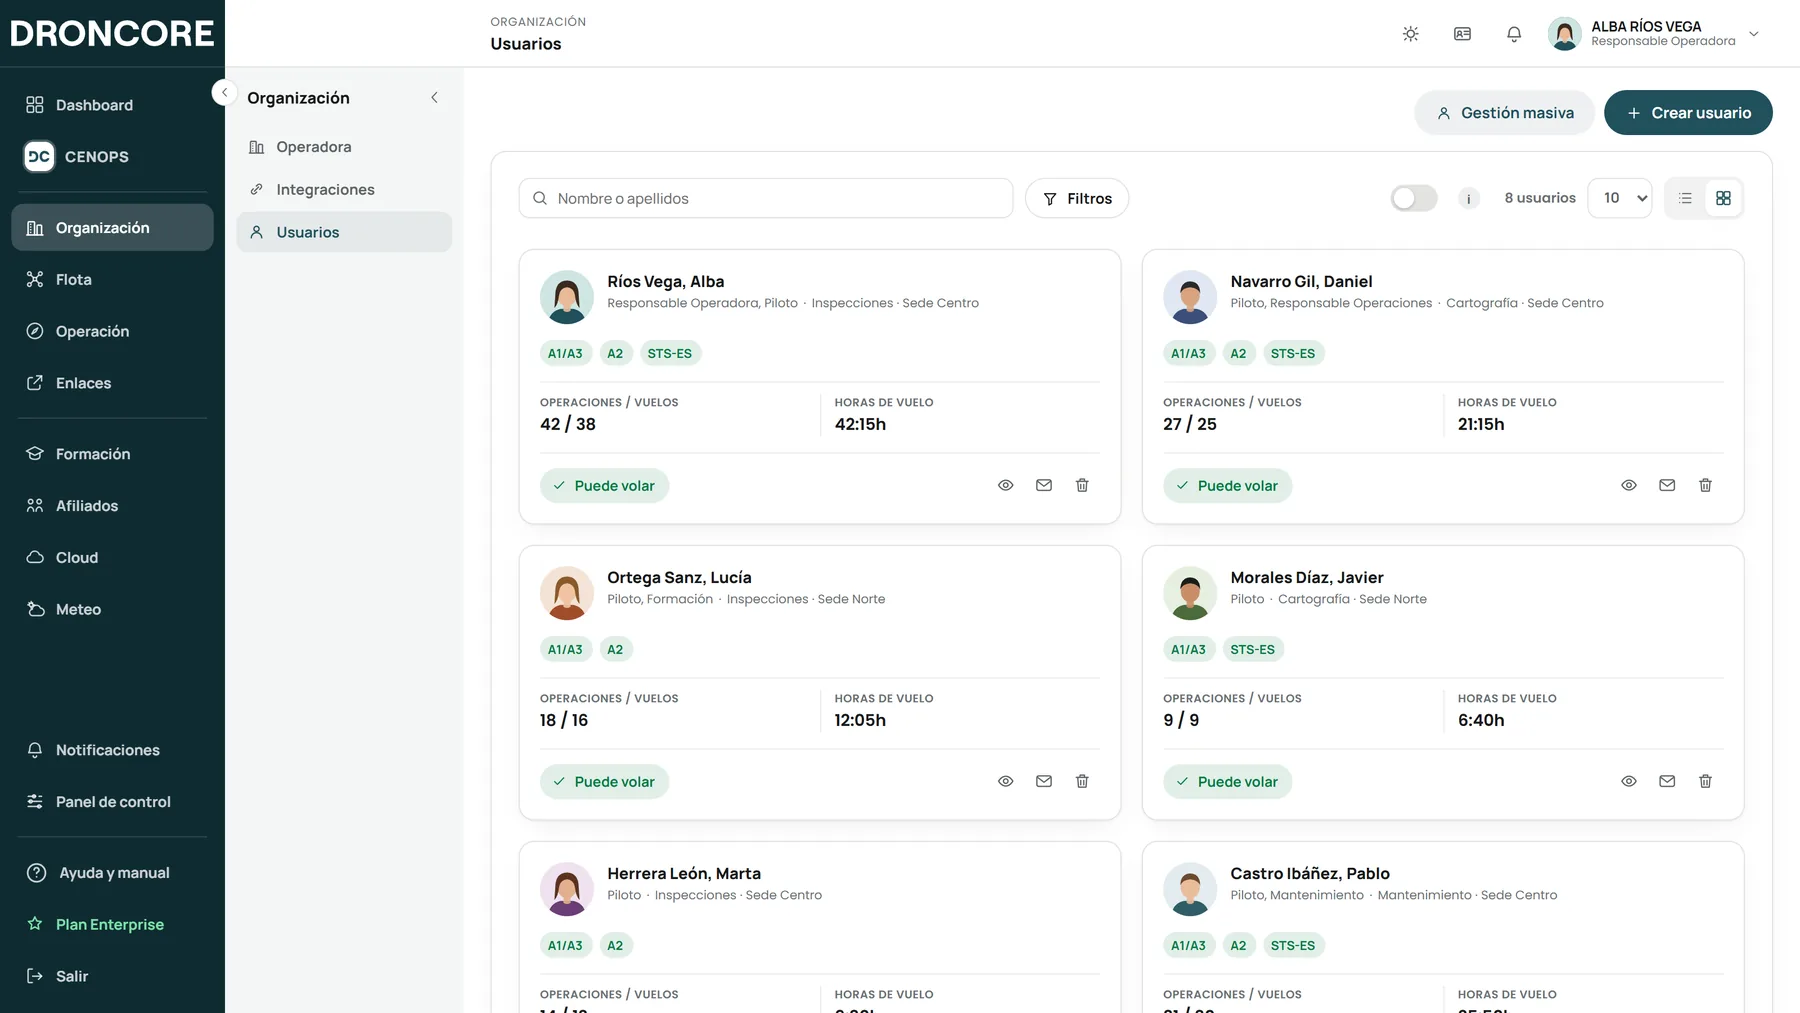Image resolution: width=1800 pixels, height=1013 pixels.
Task: Send email to Ríos Vega, Alba
Action: pyautogui.click(x=1044, y=485)
